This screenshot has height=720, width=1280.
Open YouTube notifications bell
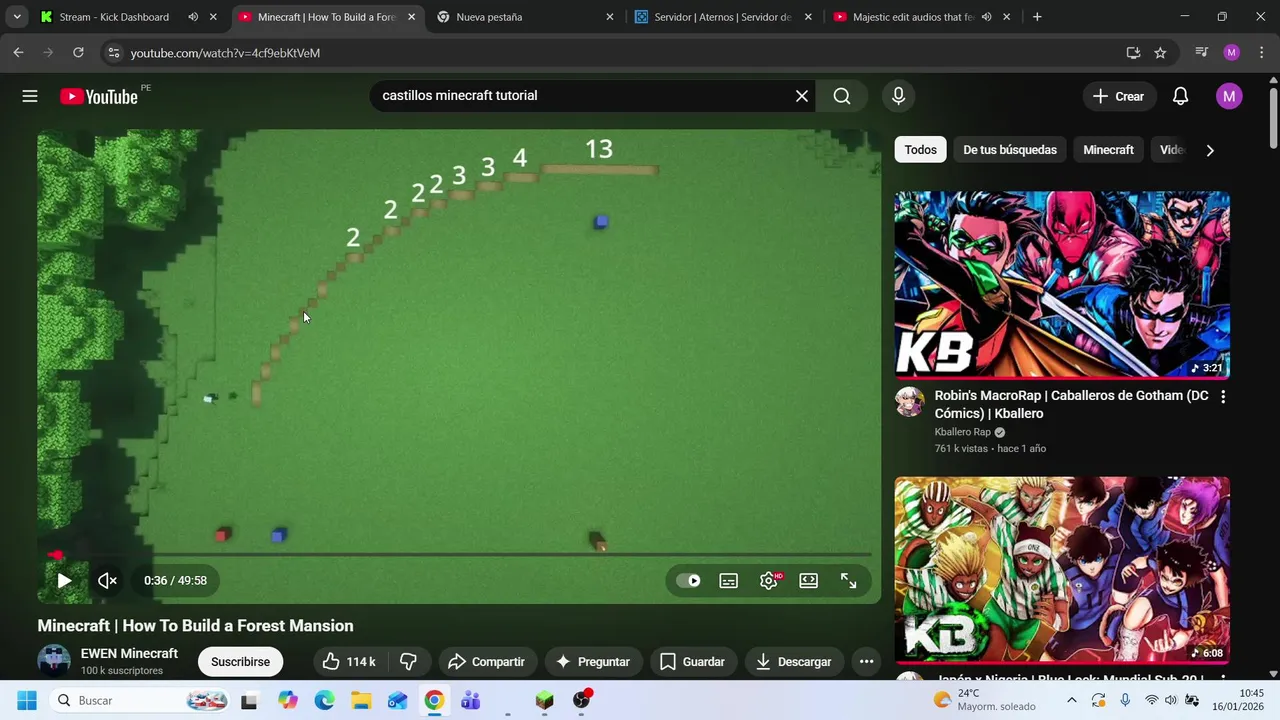pyautogui.click(x=1181, y=96)
